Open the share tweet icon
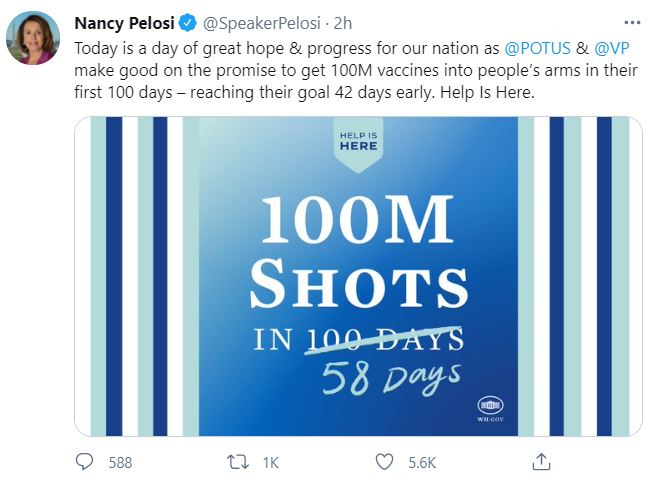This screenshot has width=656, height=484. click(541, 462)
